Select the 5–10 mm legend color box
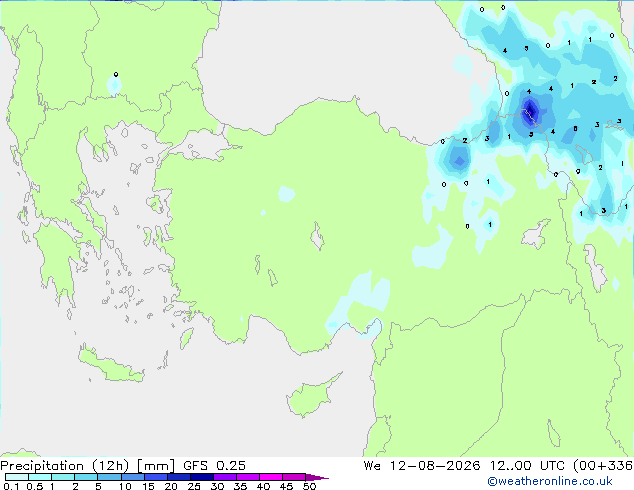634x490 pixels. (x=109, y=477)
